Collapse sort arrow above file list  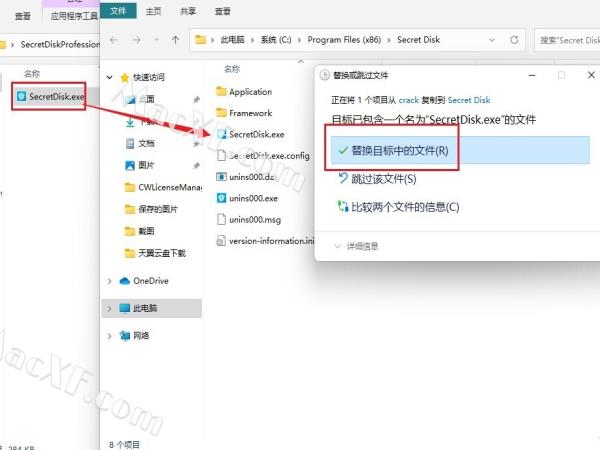(301, 61)
